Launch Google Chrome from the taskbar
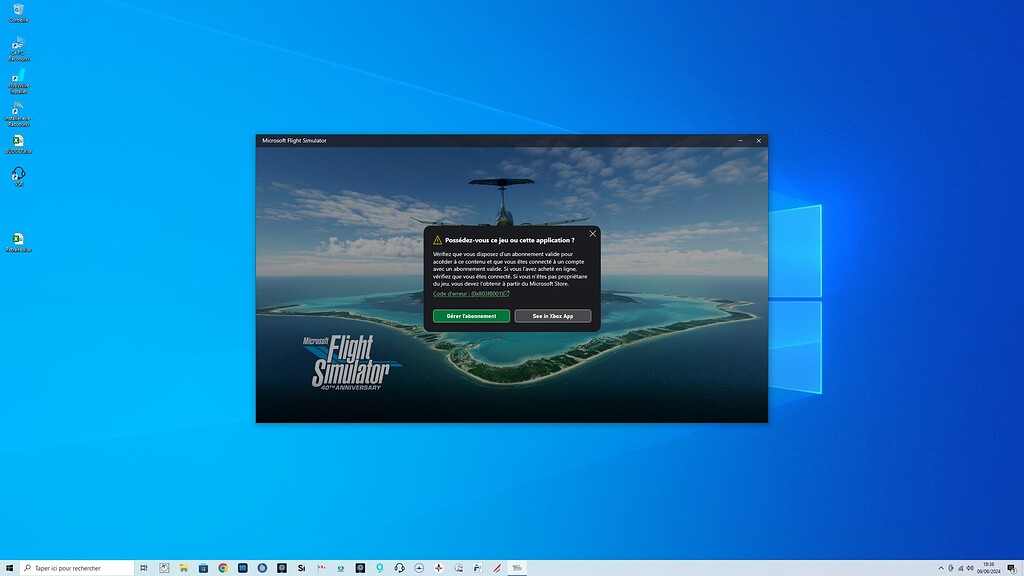Viewport: 1024px width, 576px height. pos(222,567)
